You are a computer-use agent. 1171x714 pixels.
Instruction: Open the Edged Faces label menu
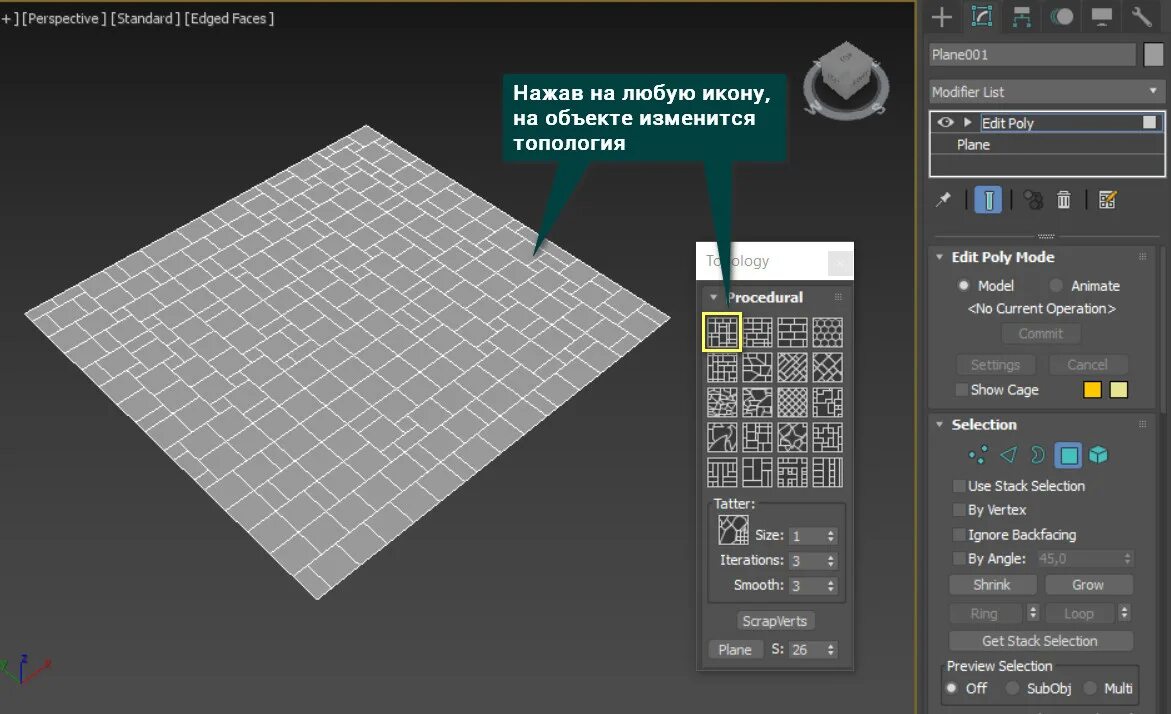[x=229, y=18]
